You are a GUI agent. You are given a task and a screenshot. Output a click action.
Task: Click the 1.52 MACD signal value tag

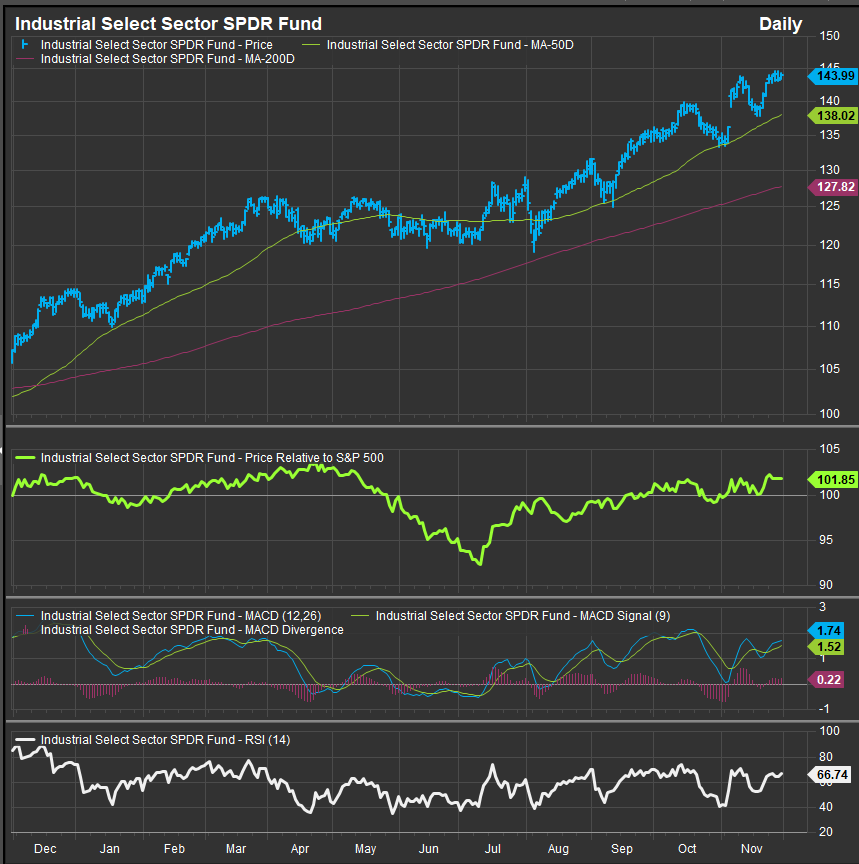click(825, 647)
